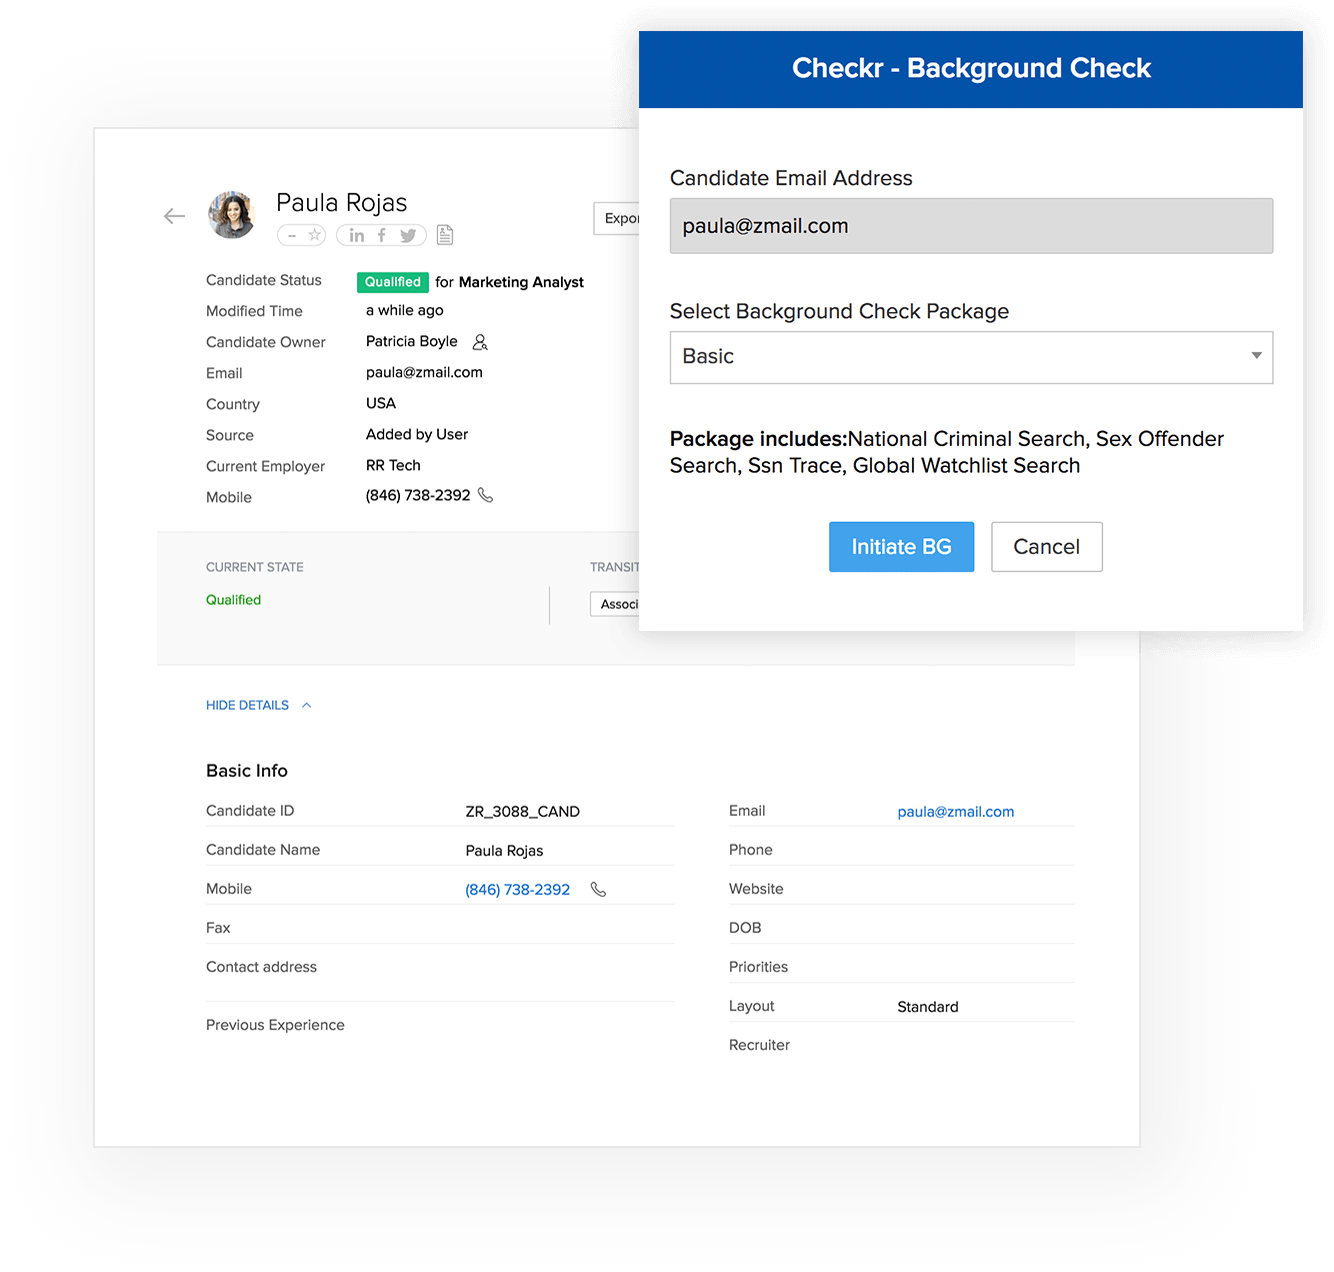
Task: Click the call icon beside Mobile in Basic Info
Action: point(598,888)
